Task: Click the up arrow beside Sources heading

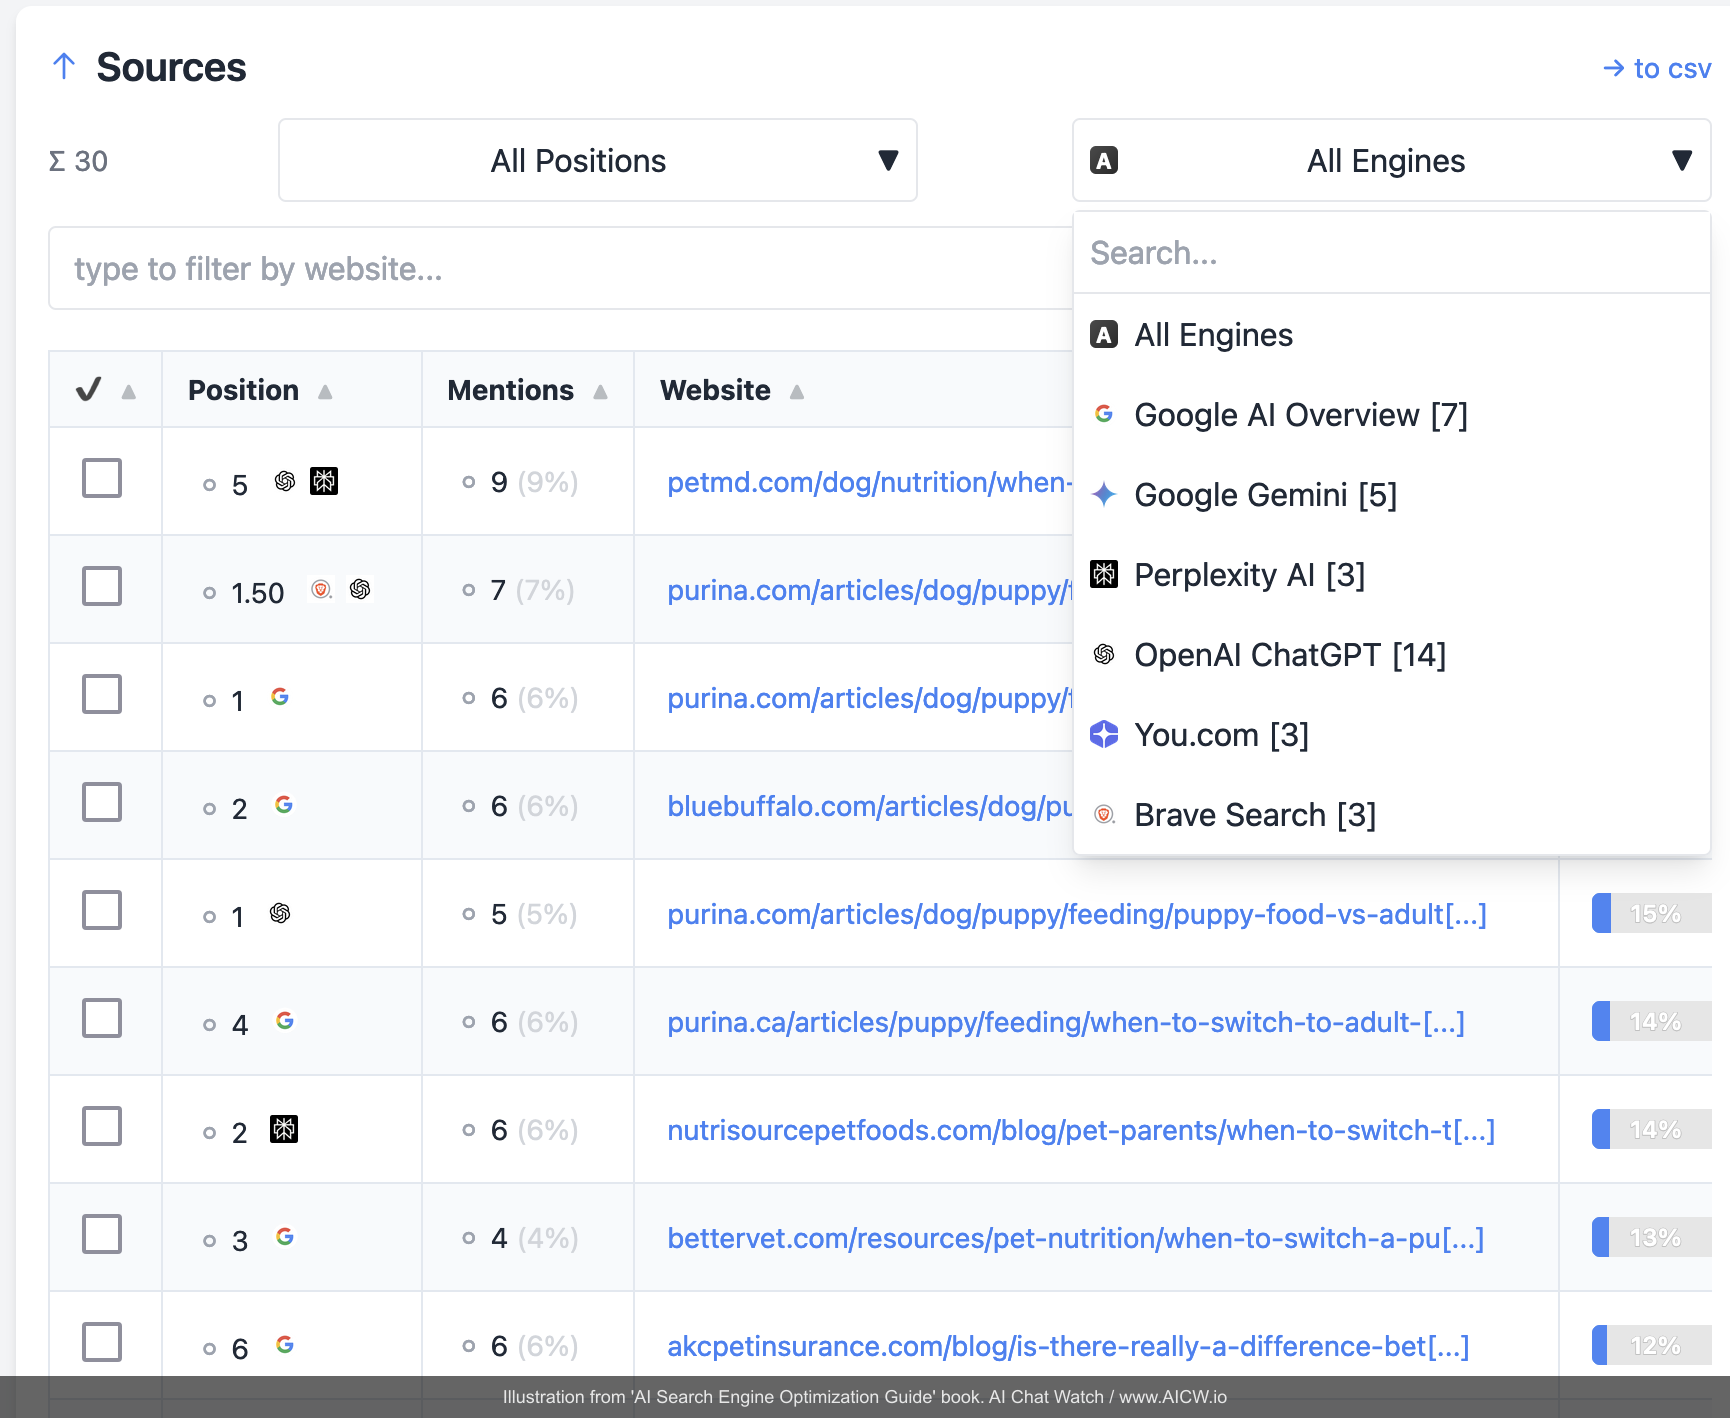Action: [x=64, y=67]
